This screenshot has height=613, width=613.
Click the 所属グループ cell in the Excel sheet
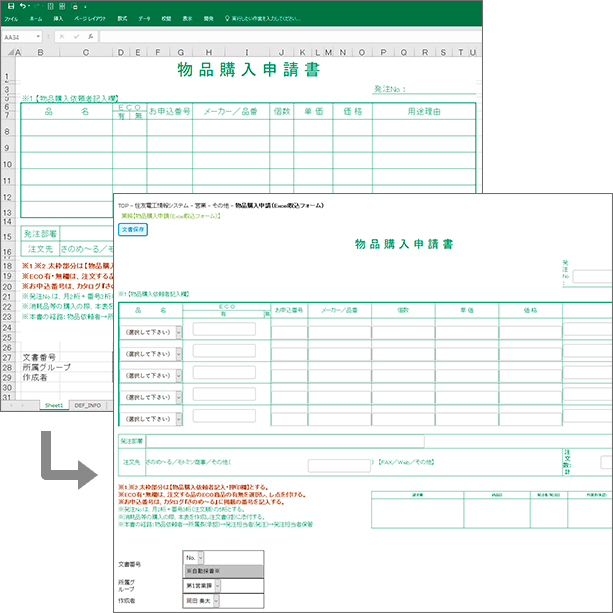[x=47, y=367]
